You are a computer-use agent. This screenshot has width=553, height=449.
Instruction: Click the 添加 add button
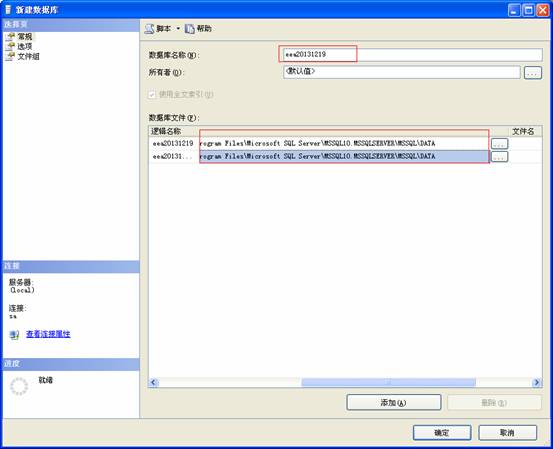(x=394, y=402)
